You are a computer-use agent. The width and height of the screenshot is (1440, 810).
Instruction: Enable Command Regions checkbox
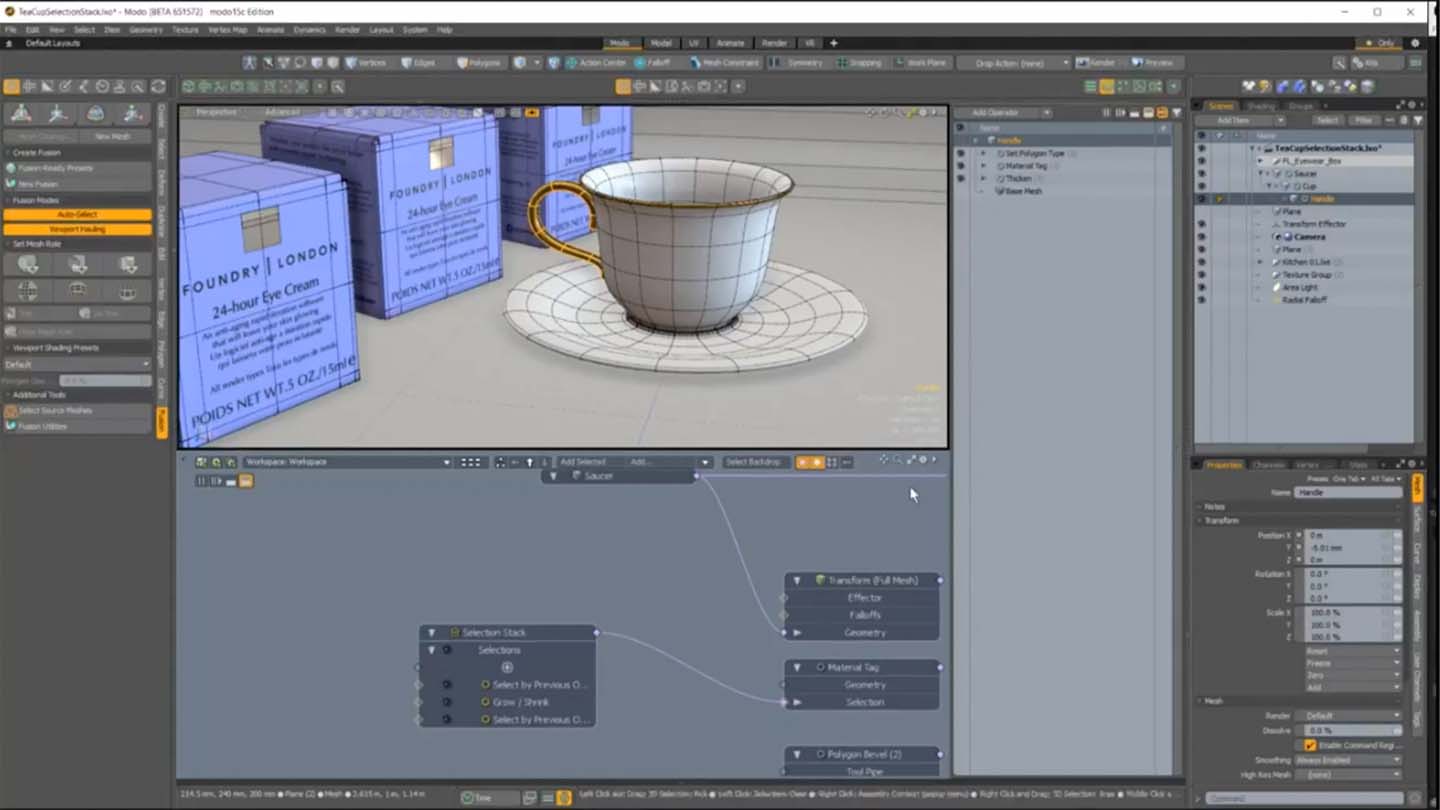click(1310, 745)
